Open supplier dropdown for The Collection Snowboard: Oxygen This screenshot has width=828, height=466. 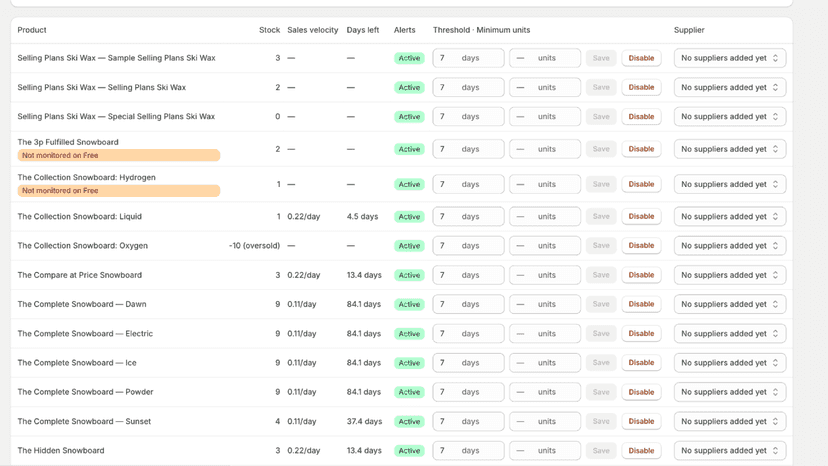click(730, 246)
